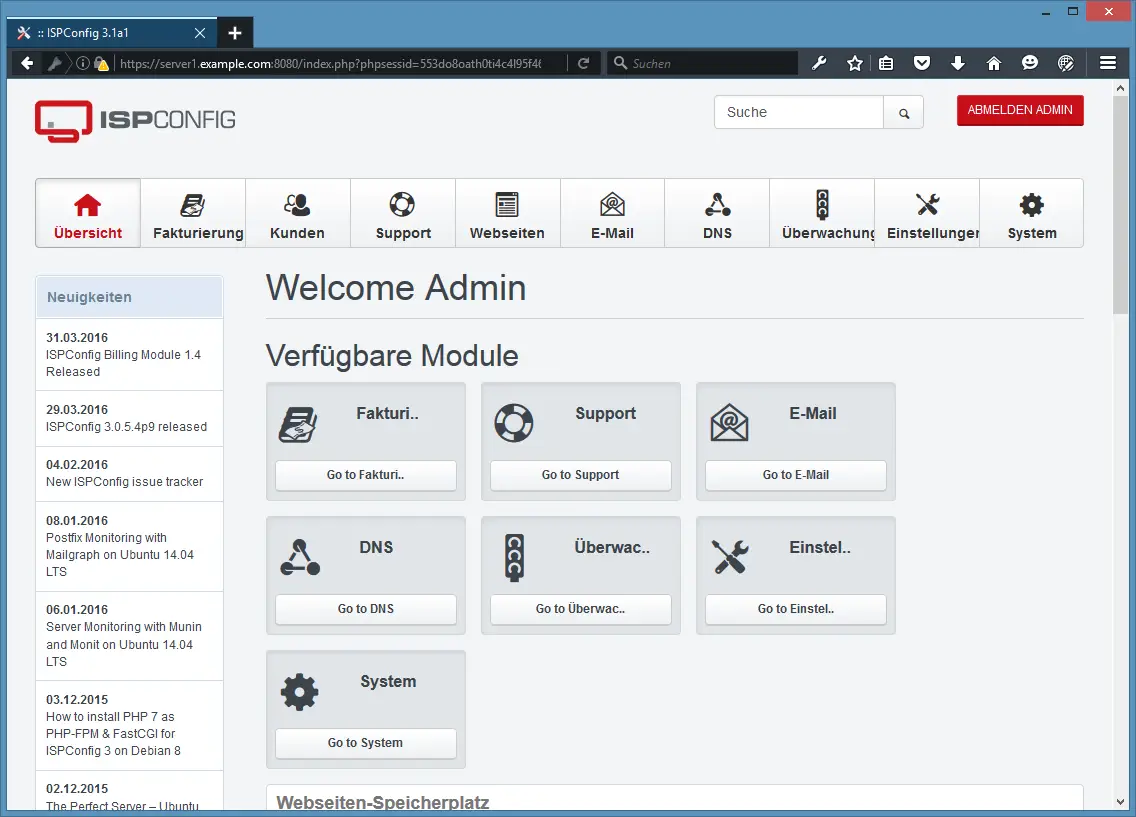Viewport: 1136px width, 817px height.
Task: Log out with ABMELDEN ADMIN button
Action: click(x=1020, y=110)
